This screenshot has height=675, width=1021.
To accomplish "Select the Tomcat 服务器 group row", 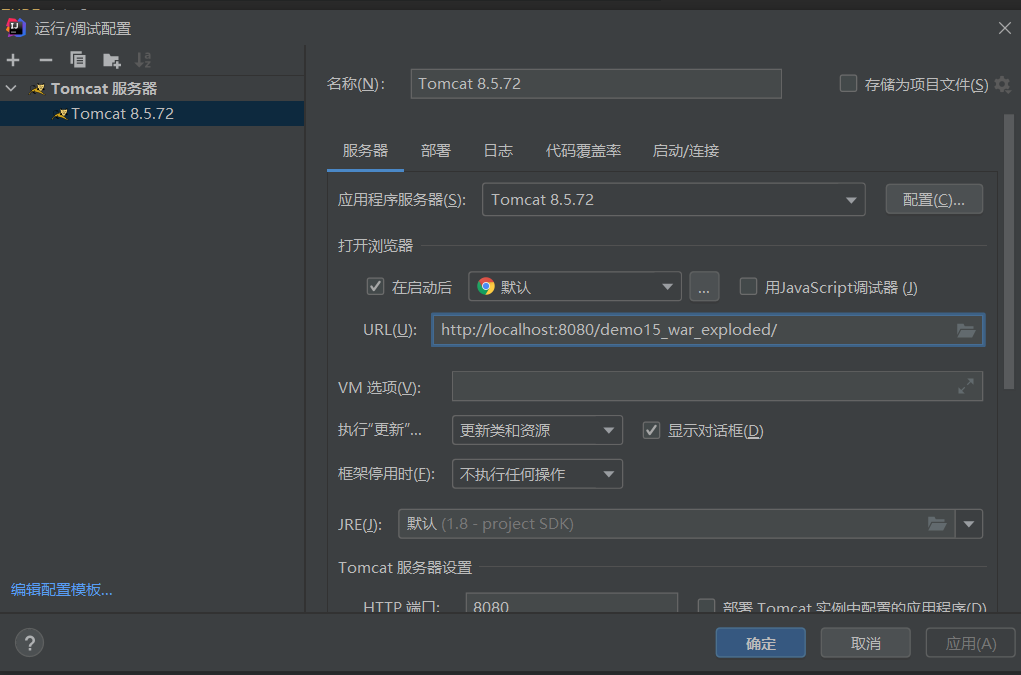I will point(152,89).
